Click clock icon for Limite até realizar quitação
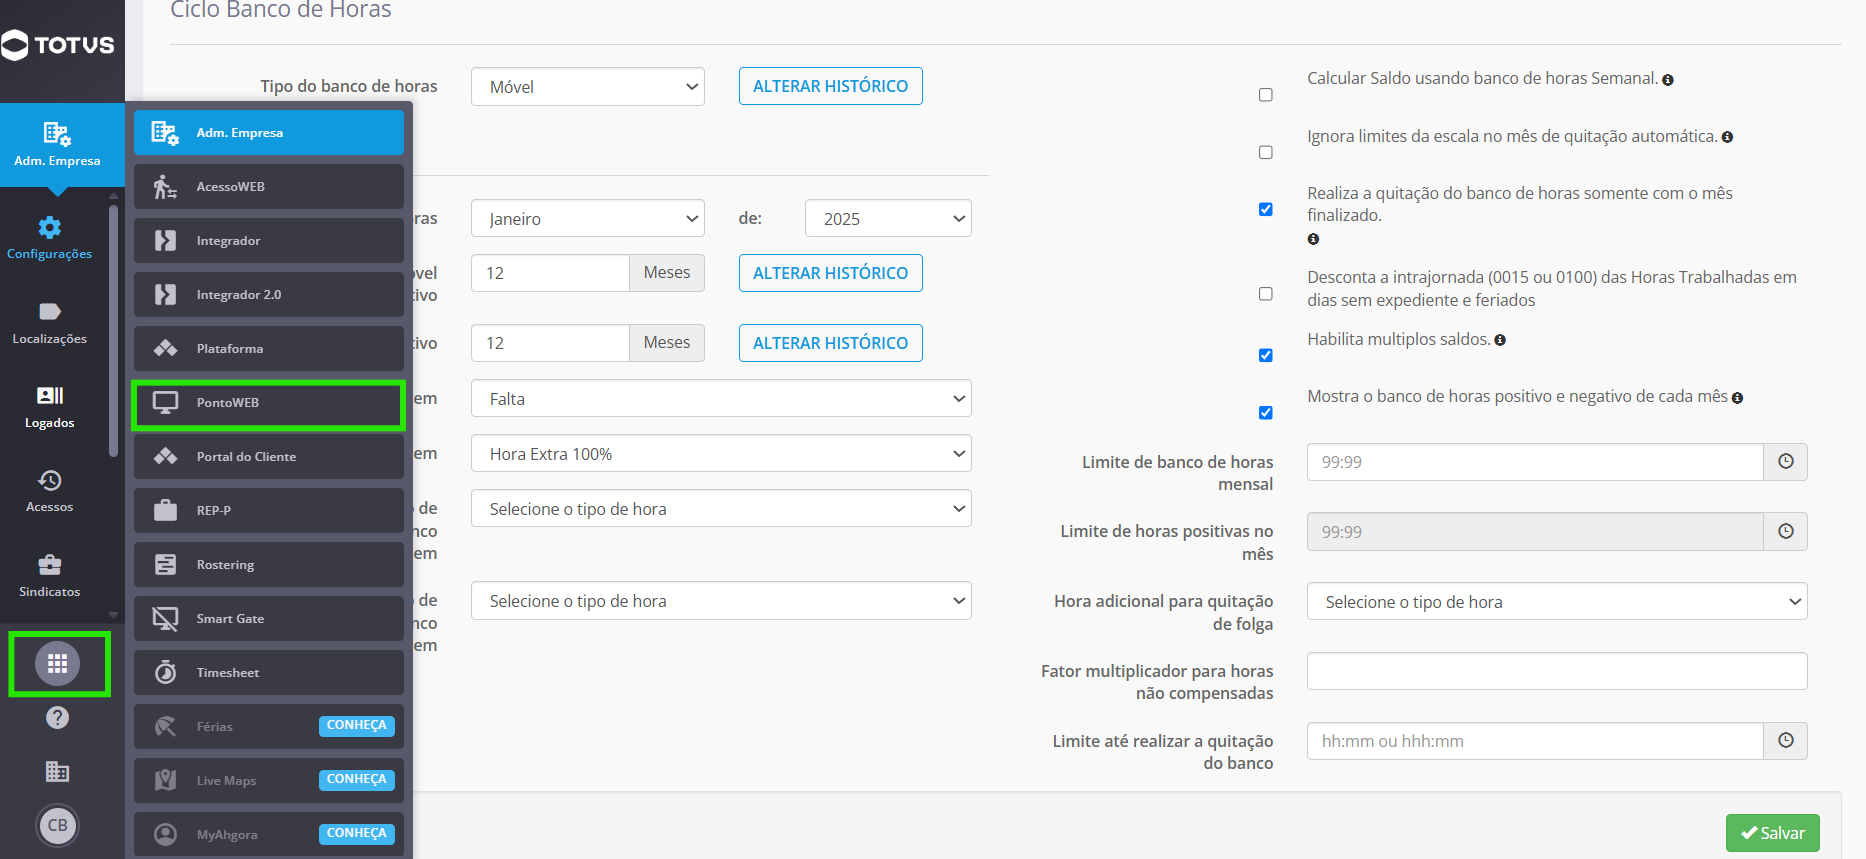1866x859 pixels. click(1786, 741)
